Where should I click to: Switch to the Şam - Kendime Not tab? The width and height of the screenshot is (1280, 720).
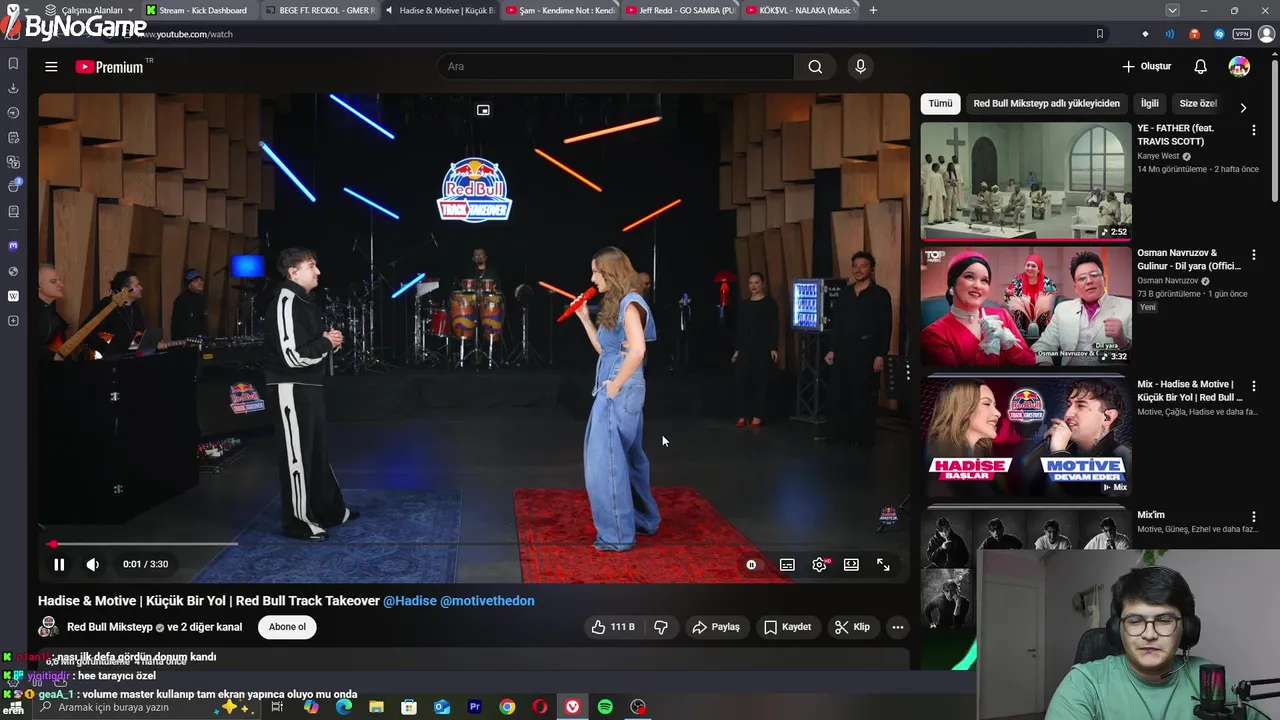[x=560, y=10]
